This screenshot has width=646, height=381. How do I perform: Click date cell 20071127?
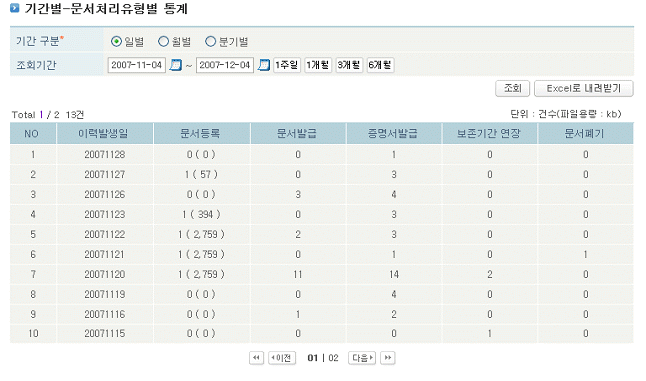point(105,175)
